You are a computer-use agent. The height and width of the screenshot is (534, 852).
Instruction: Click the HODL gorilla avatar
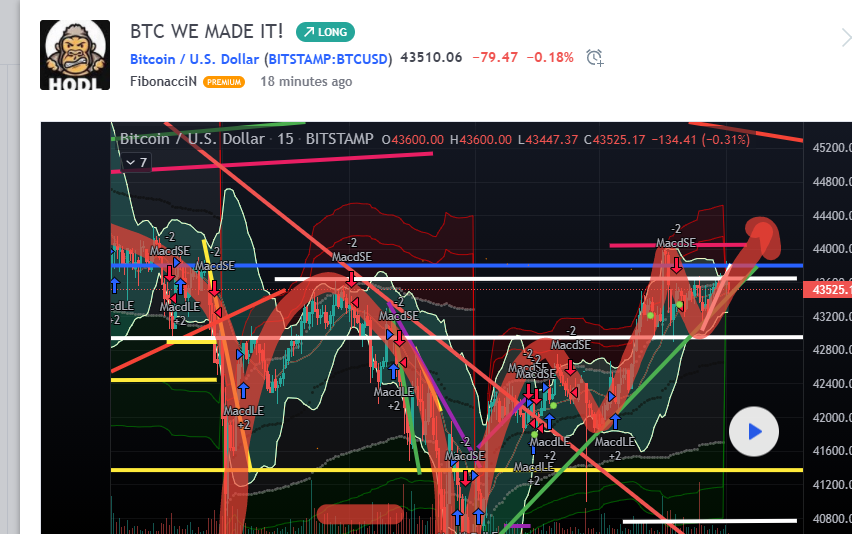(x=75, y=55)
